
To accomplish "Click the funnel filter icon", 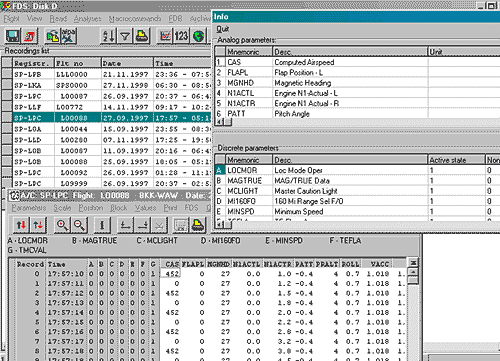I will point(125,36).
